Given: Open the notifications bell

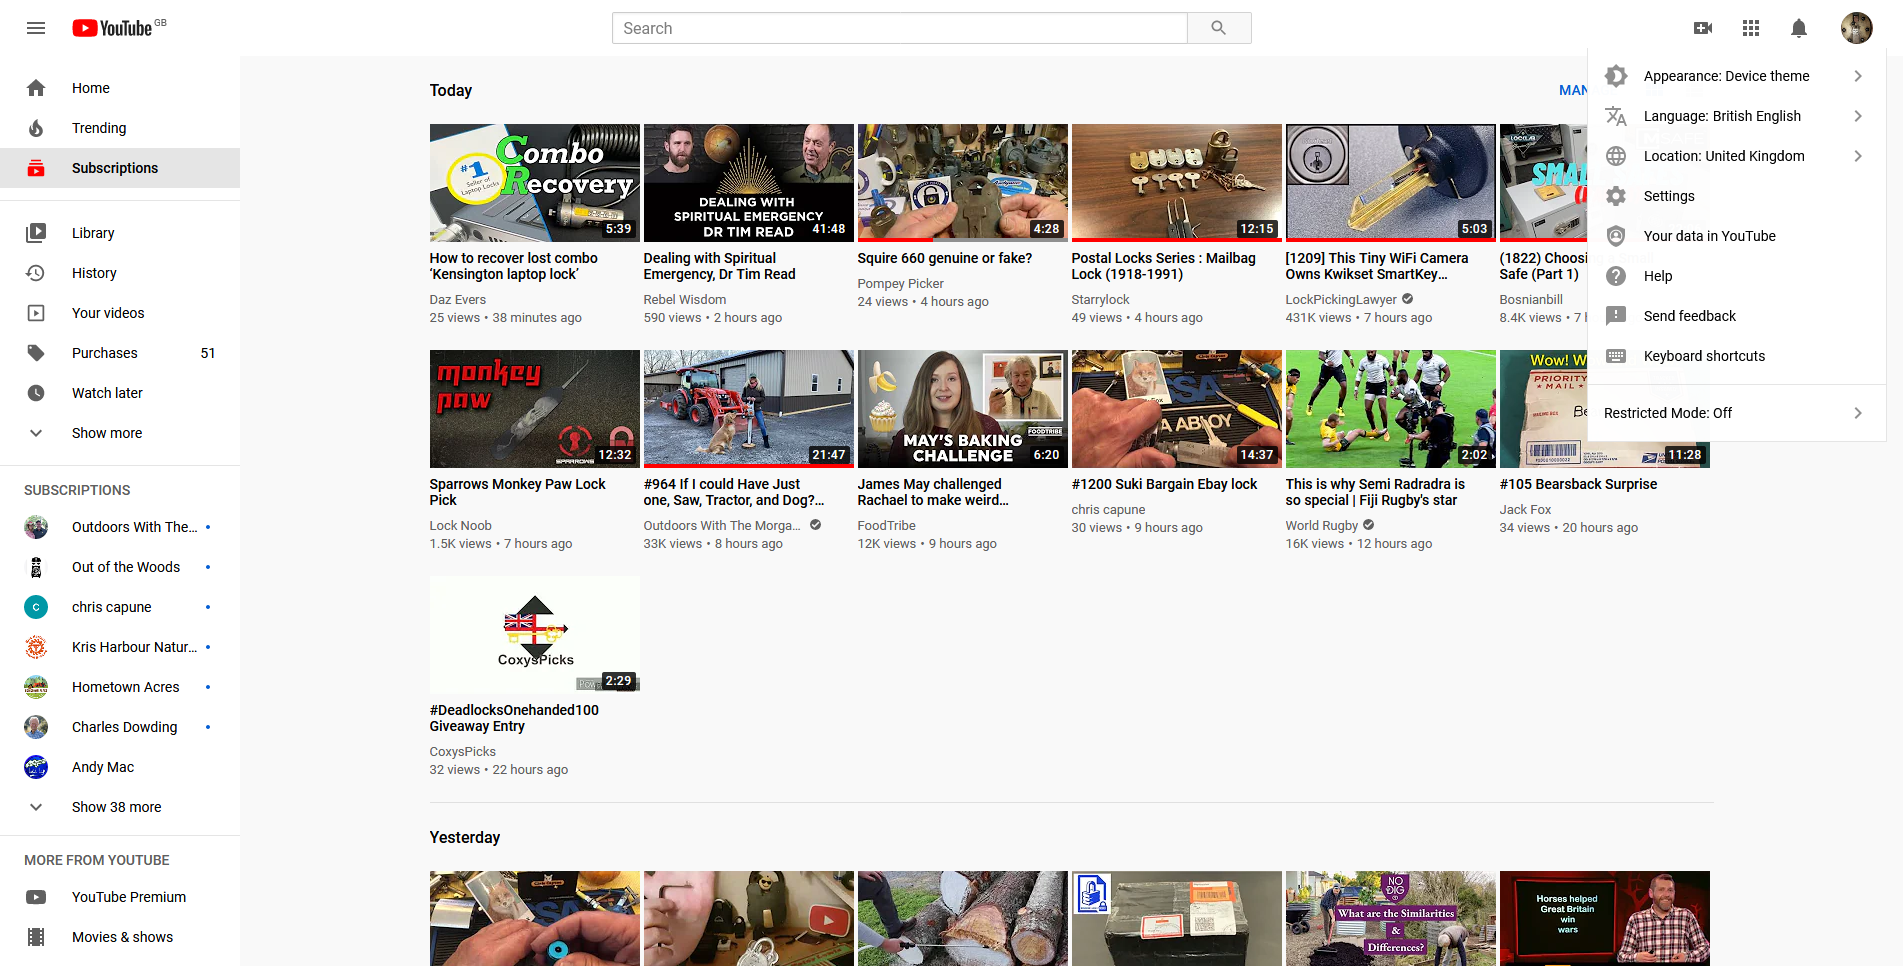Looking at the screenshot, I should [1799, 28].
